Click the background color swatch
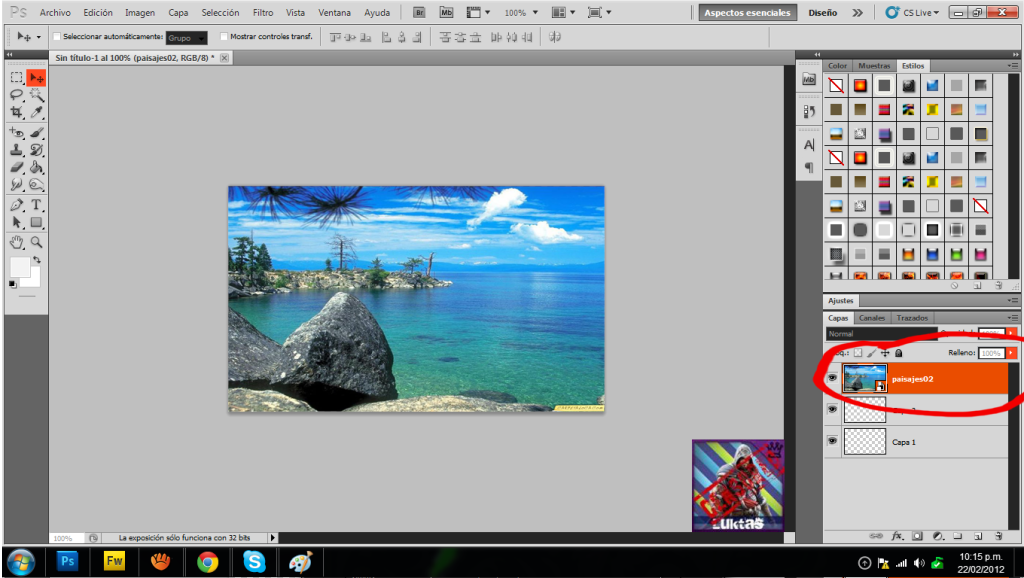Image resolution: width=1024 pixels, height=578 pixels. pos(35,280)
